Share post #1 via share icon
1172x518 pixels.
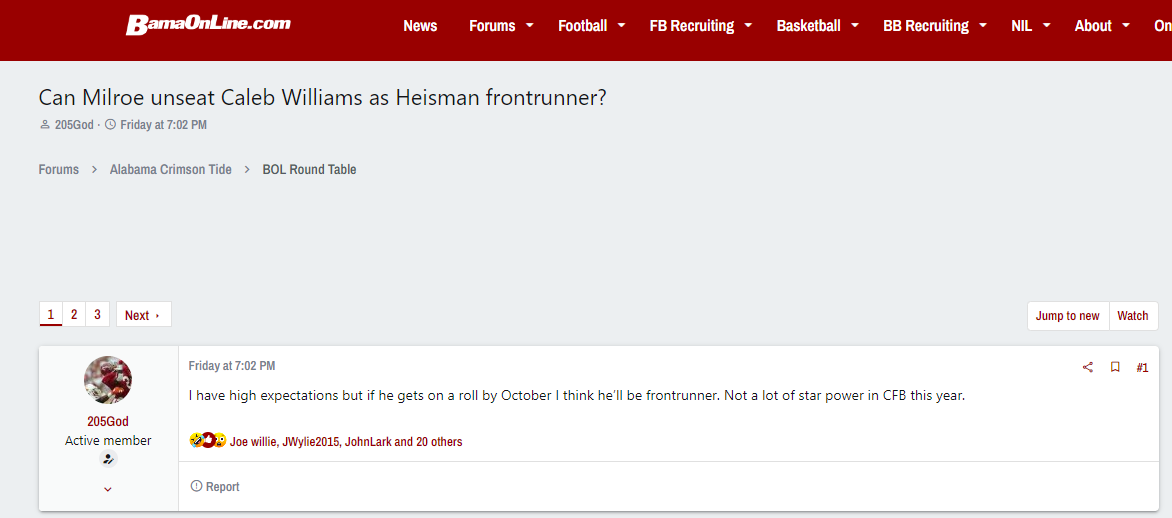point(1088,367)
